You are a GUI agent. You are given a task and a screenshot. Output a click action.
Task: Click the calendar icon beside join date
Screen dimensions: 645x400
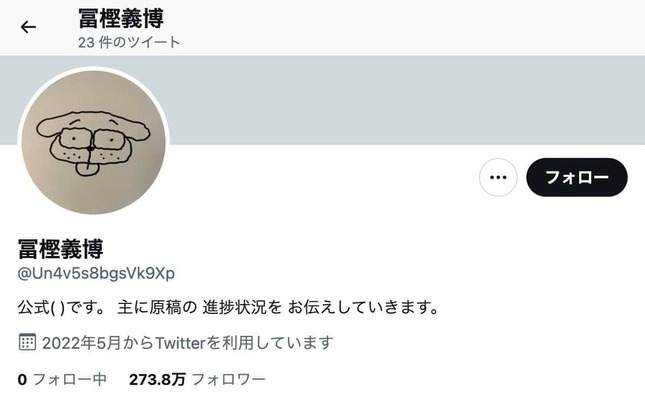27,342
